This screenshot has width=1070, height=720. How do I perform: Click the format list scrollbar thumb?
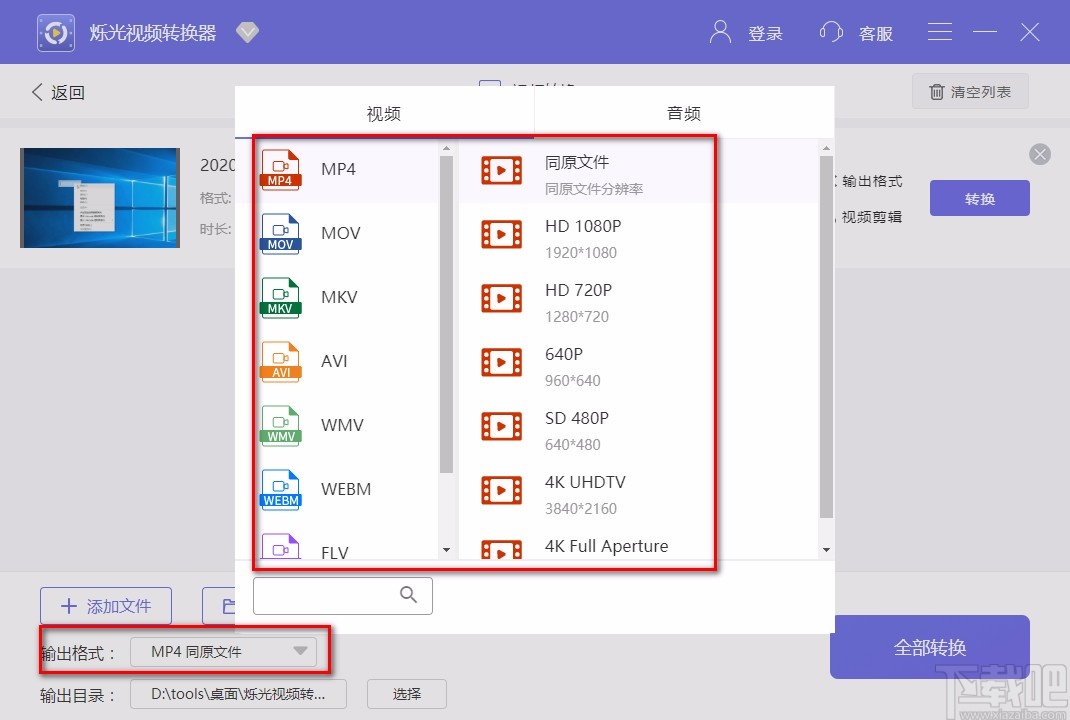click(446, 314)
